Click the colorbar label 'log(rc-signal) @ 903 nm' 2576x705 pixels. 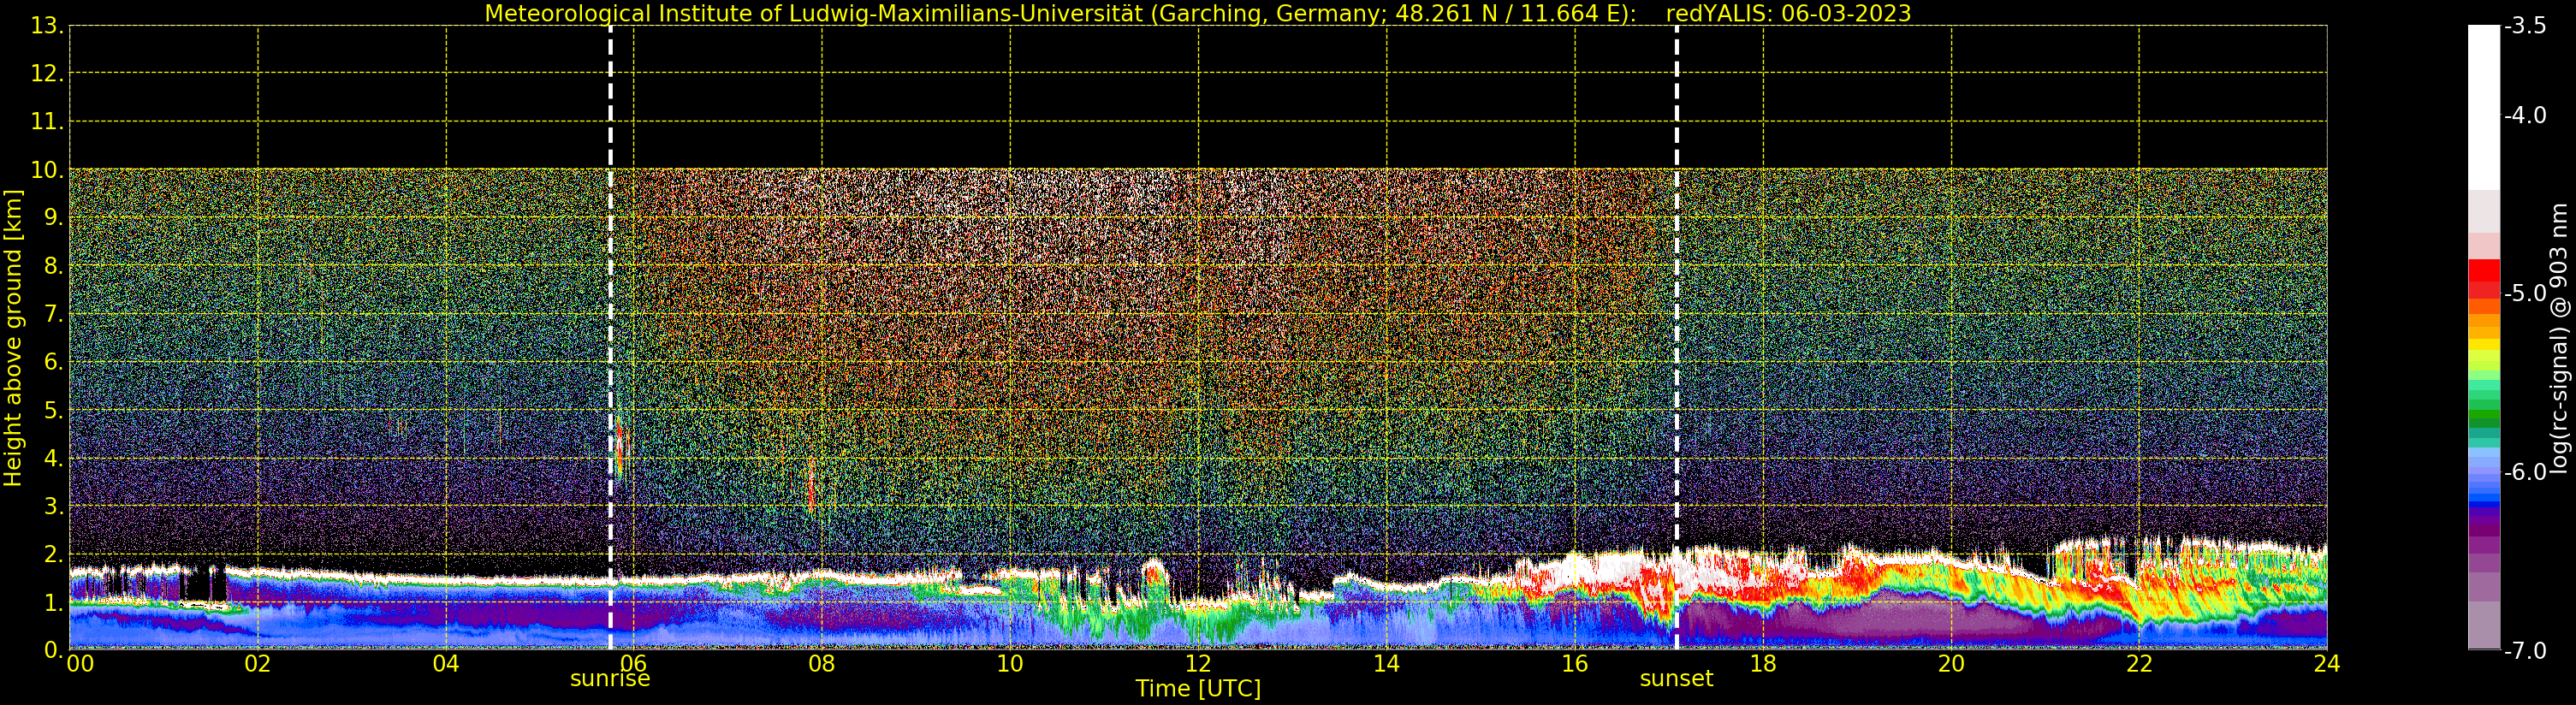point(2559,338)
